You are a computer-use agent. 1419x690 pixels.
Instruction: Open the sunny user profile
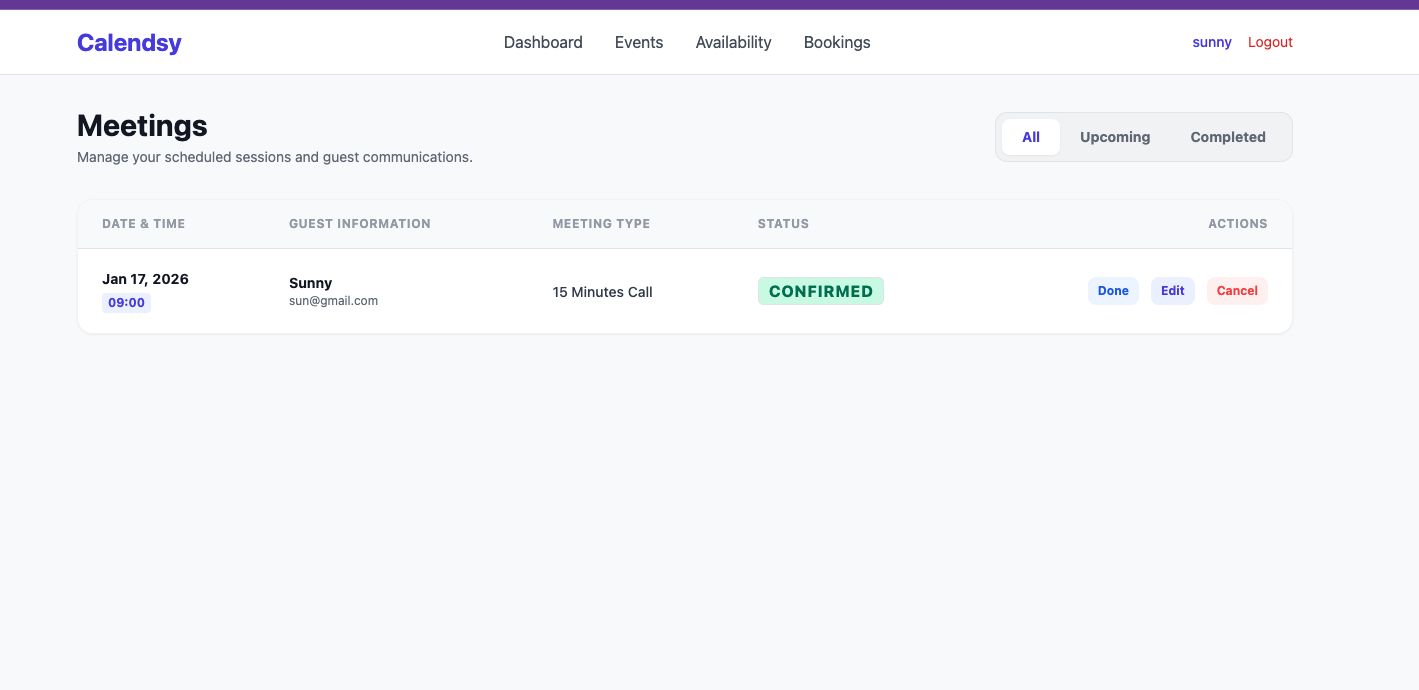(1212, 43)
